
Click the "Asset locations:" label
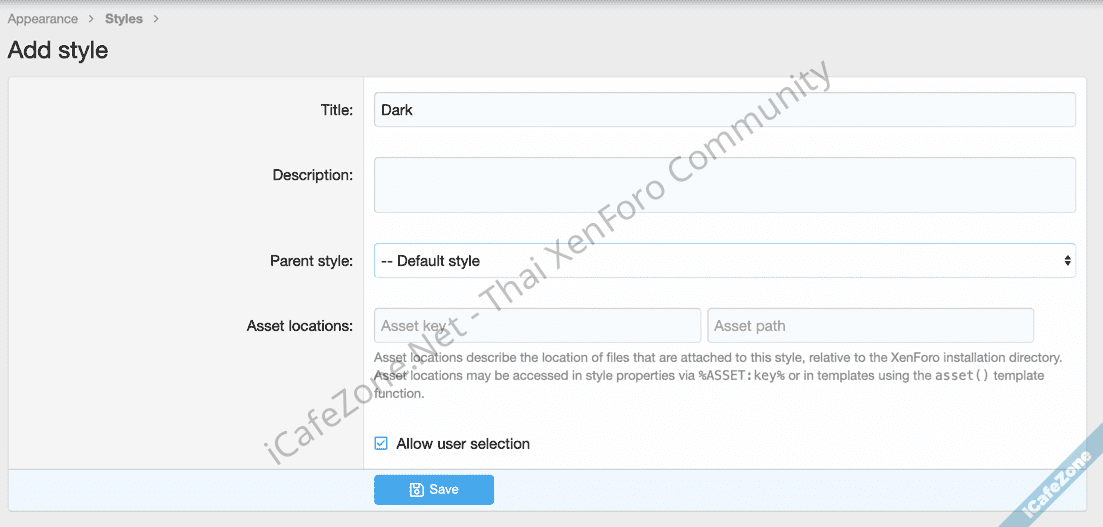[x=300, y=326]
